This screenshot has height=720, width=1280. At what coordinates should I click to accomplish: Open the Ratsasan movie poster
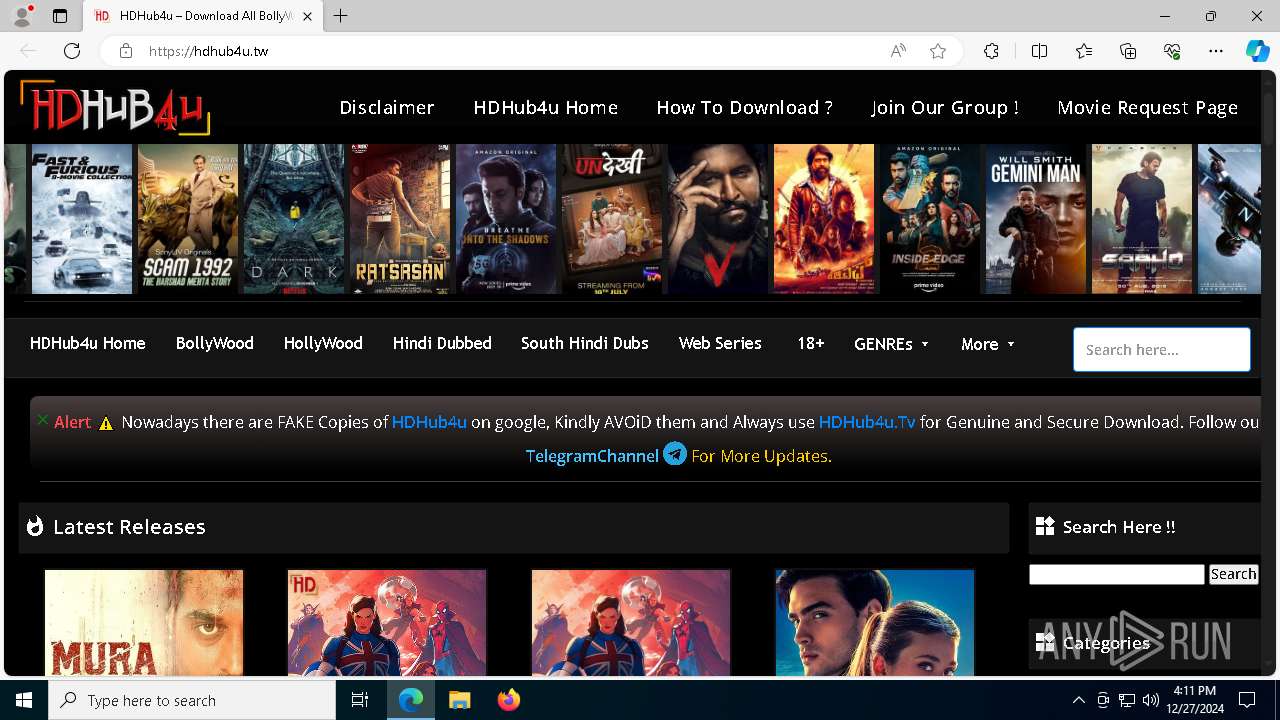coord(400,219)
